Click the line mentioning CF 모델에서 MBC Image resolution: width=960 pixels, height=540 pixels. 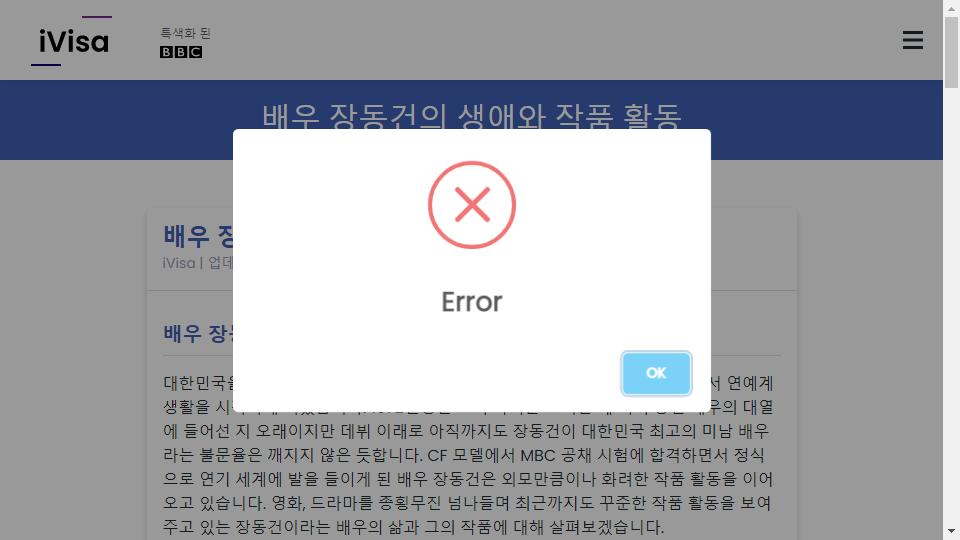[x=463, y=456]
